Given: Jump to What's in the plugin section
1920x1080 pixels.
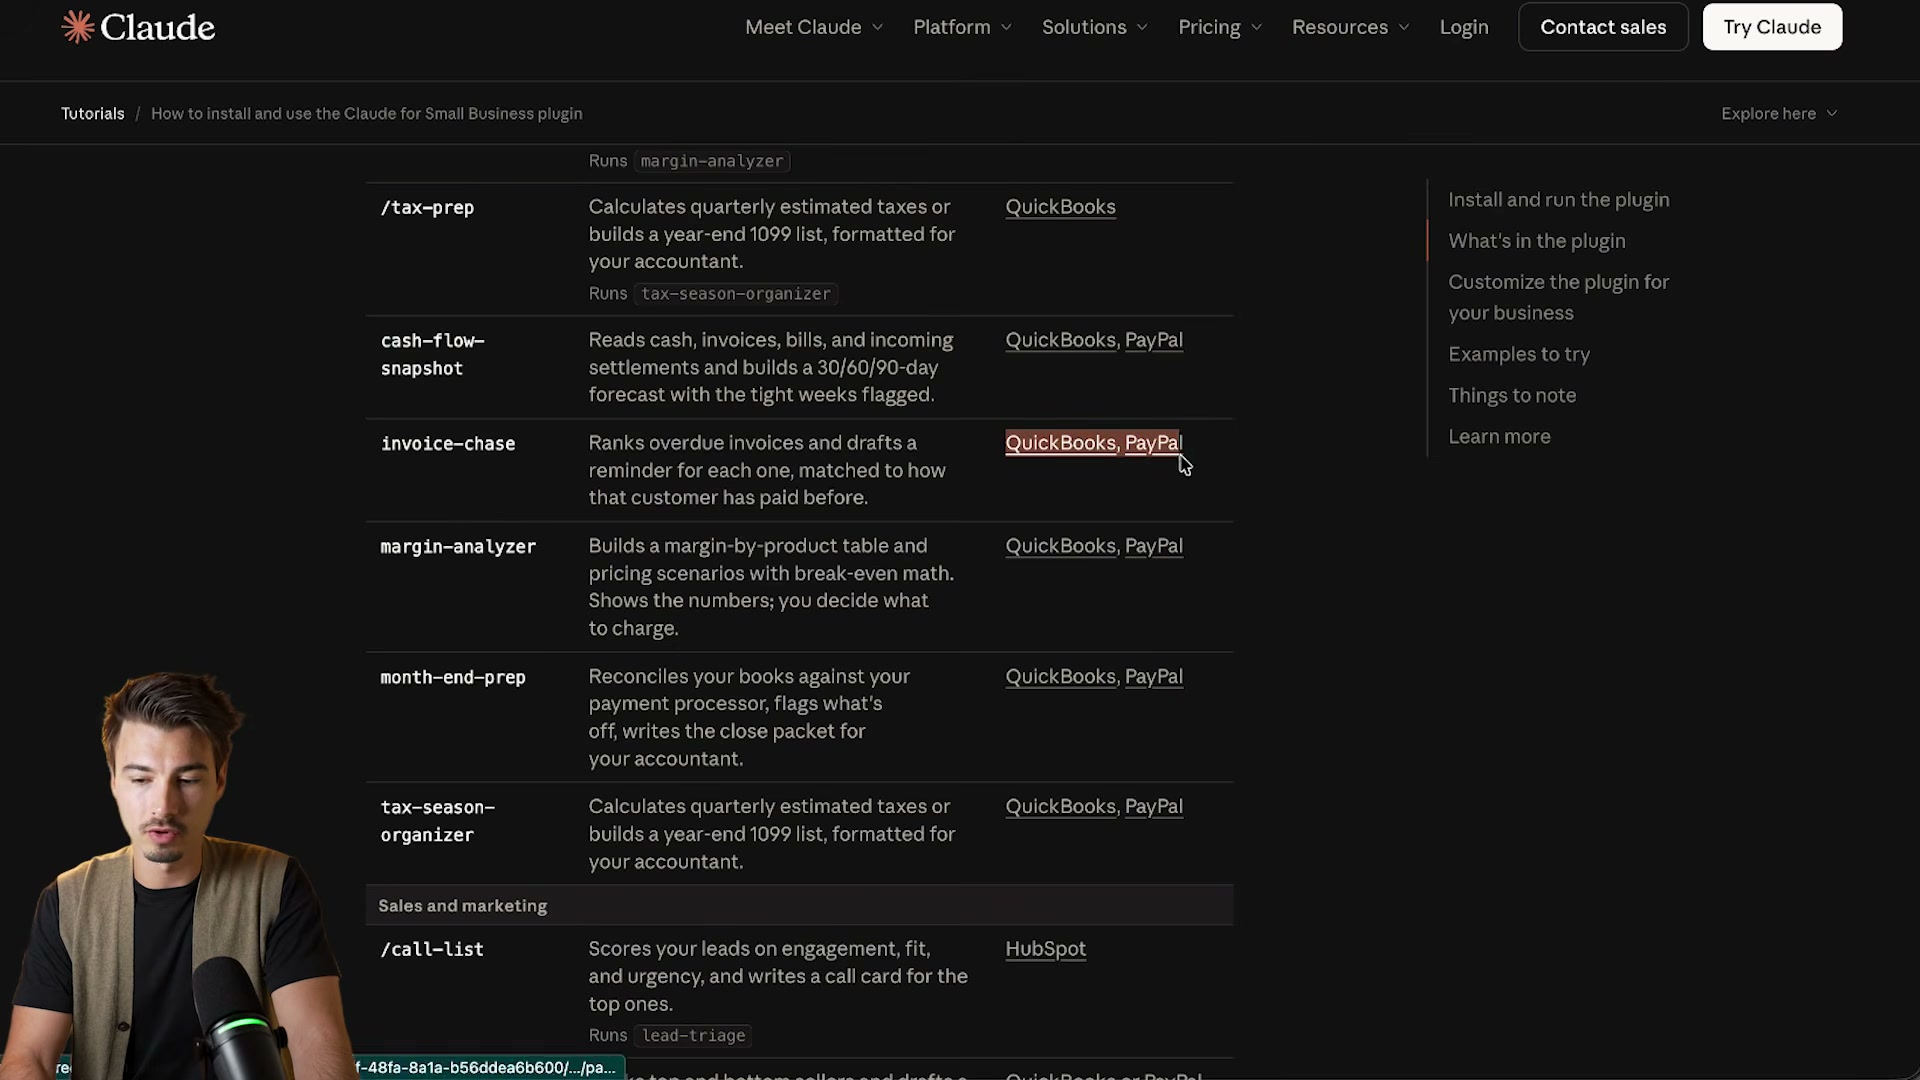Looking at the screenshot, I should point(1537,240).
